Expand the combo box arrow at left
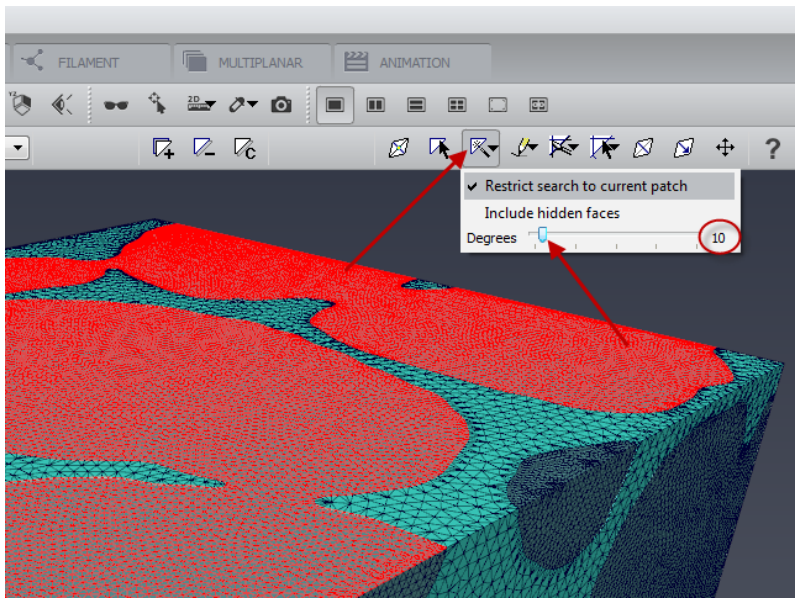This screenshot has height=604, width=800. click(18, 148)
